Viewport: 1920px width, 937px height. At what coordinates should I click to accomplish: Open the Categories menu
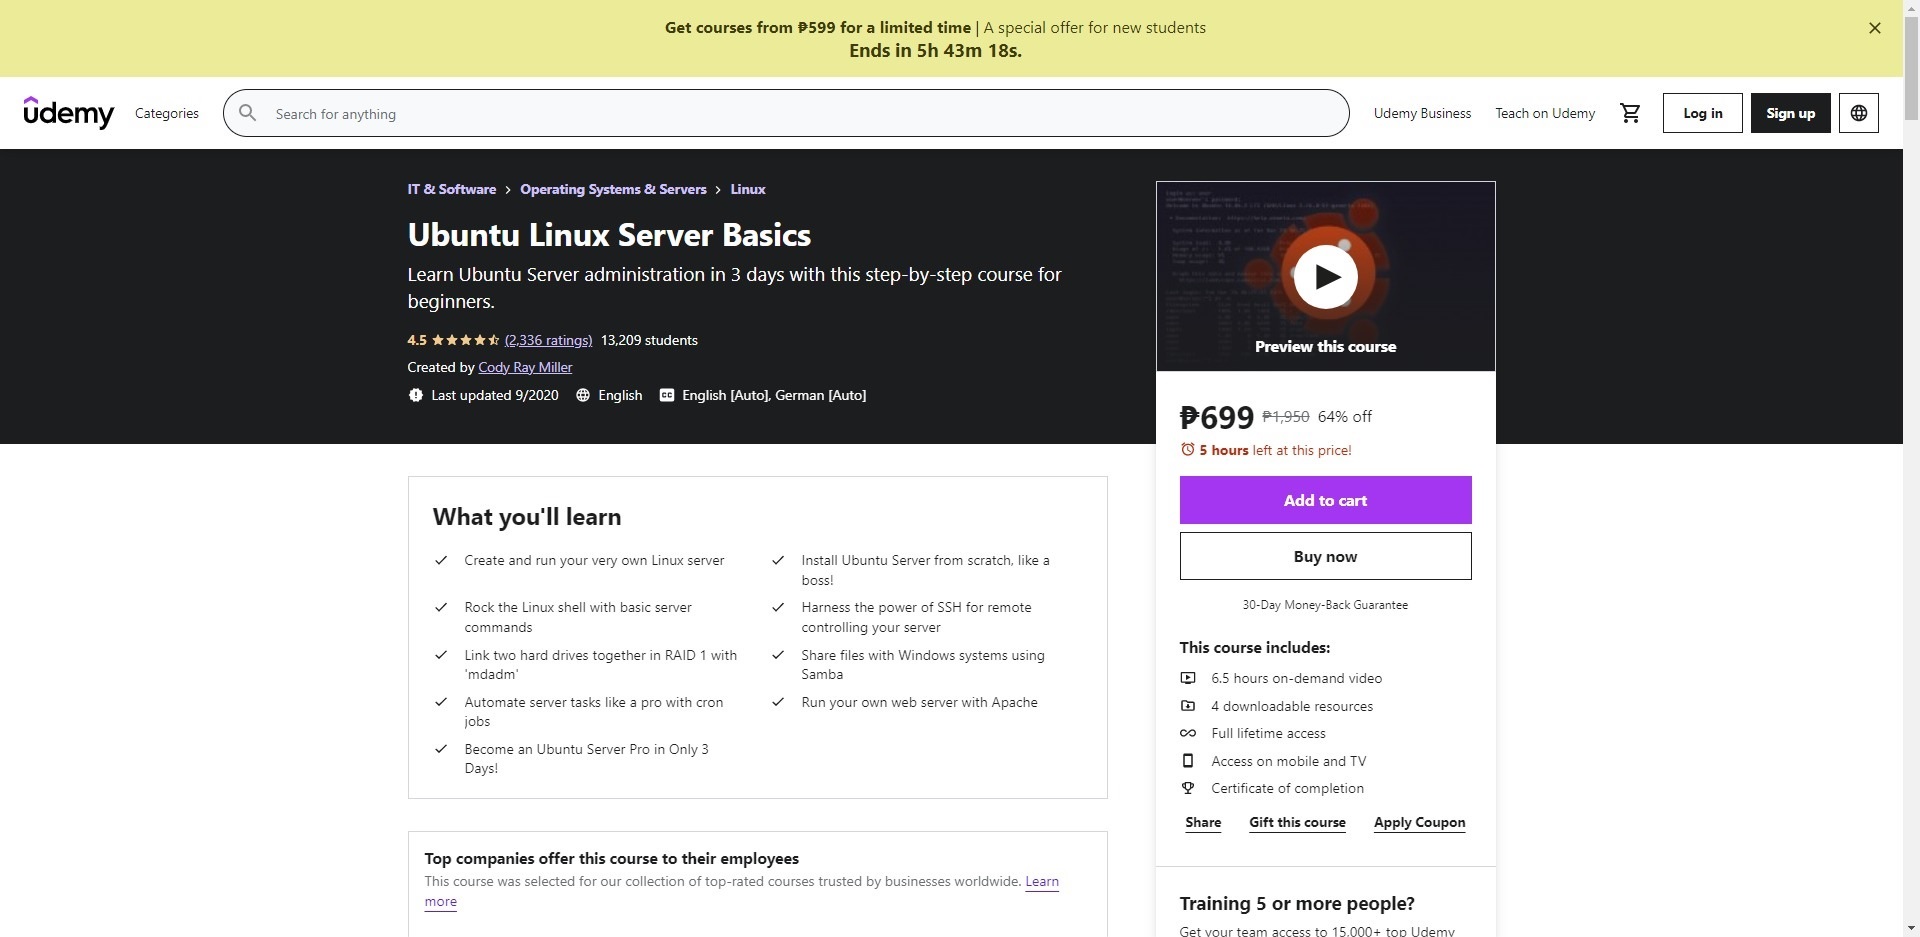pyautogui.click(x=167, y=113)
